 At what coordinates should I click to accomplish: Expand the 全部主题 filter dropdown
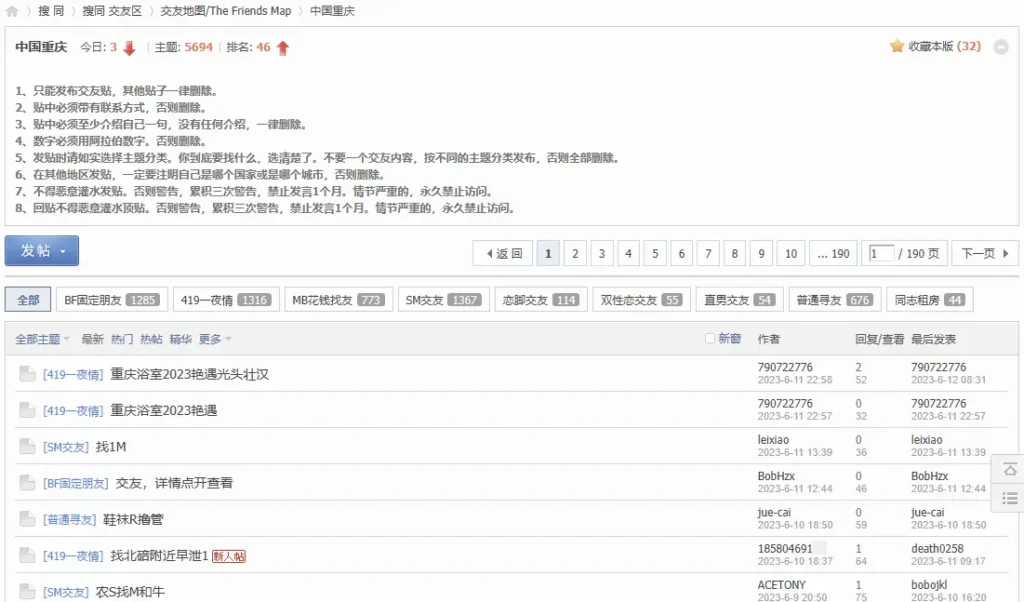pyautogui.click(x=42, y=339)
